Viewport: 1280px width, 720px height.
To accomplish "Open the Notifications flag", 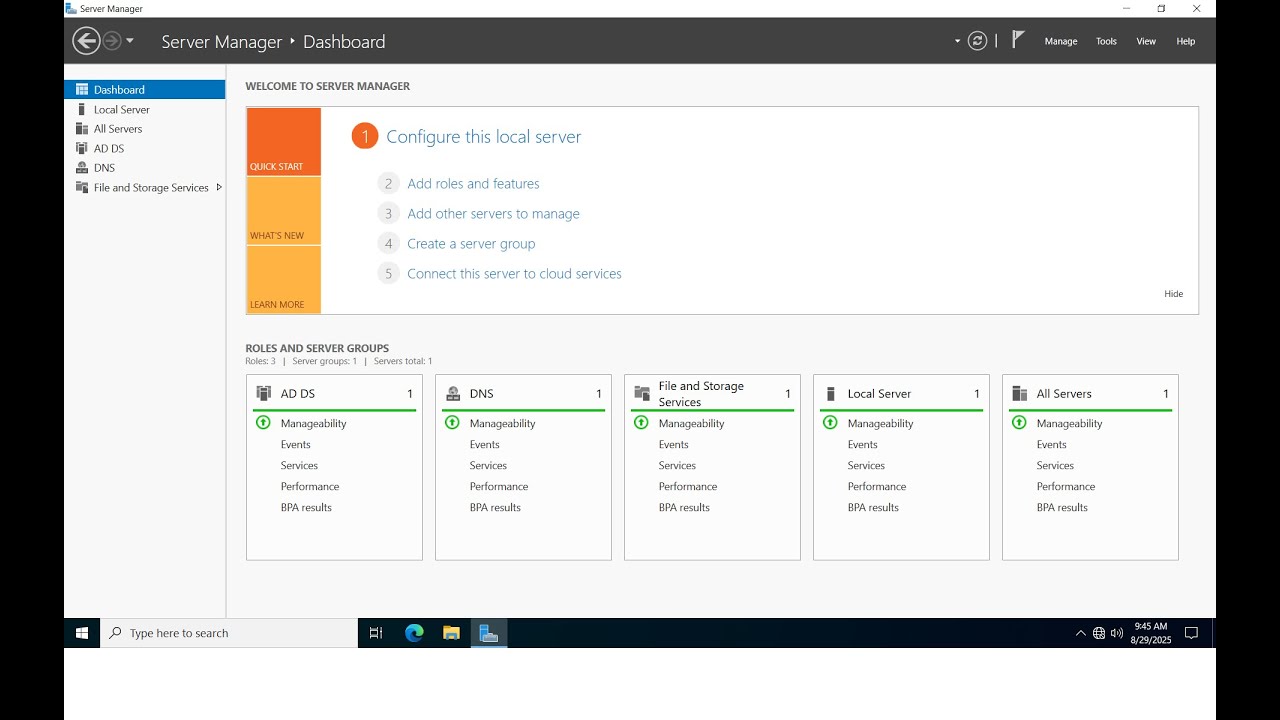I will tap(1018, 40).
